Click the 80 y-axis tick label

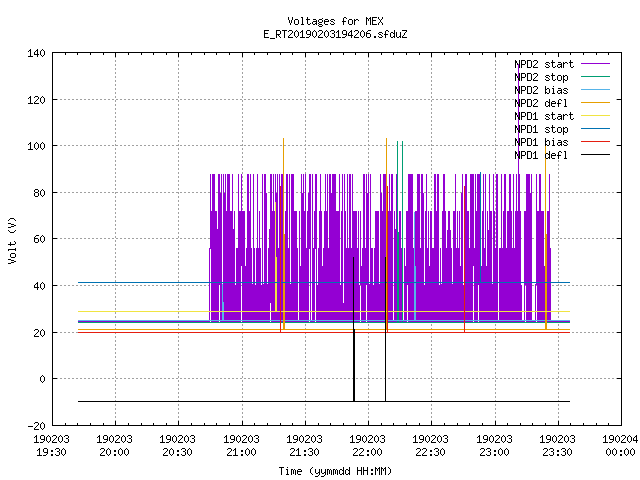pyautogui.click(x=39, y=193)
